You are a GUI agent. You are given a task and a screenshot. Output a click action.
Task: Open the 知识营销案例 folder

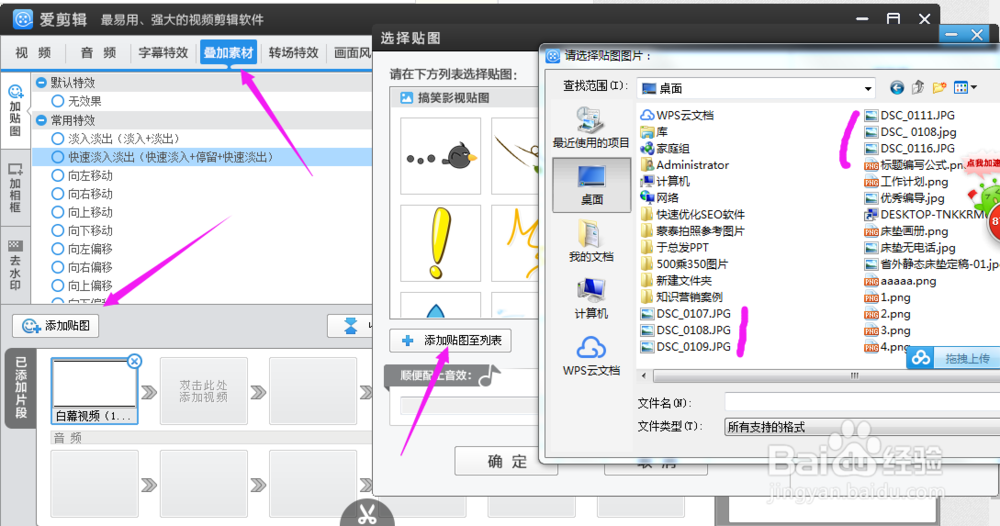point(682,296)
